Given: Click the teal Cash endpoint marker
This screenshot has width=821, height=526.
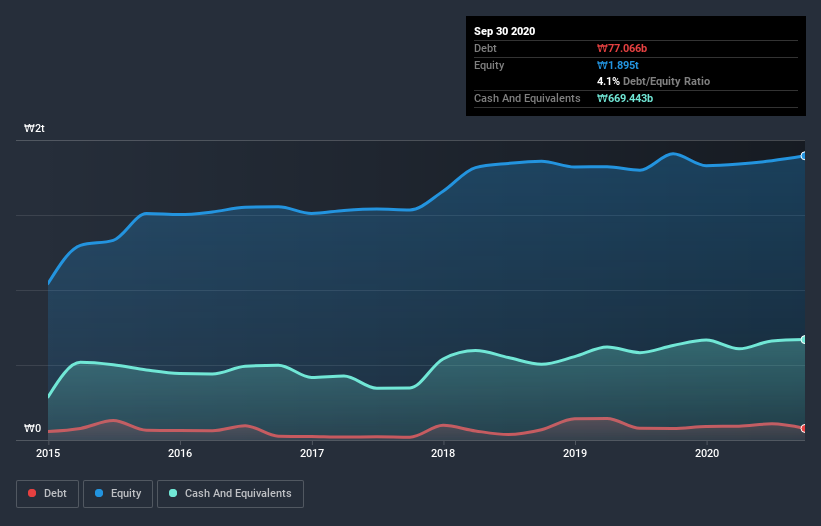Looking at the screenshot, I should [x=804, y=340].
